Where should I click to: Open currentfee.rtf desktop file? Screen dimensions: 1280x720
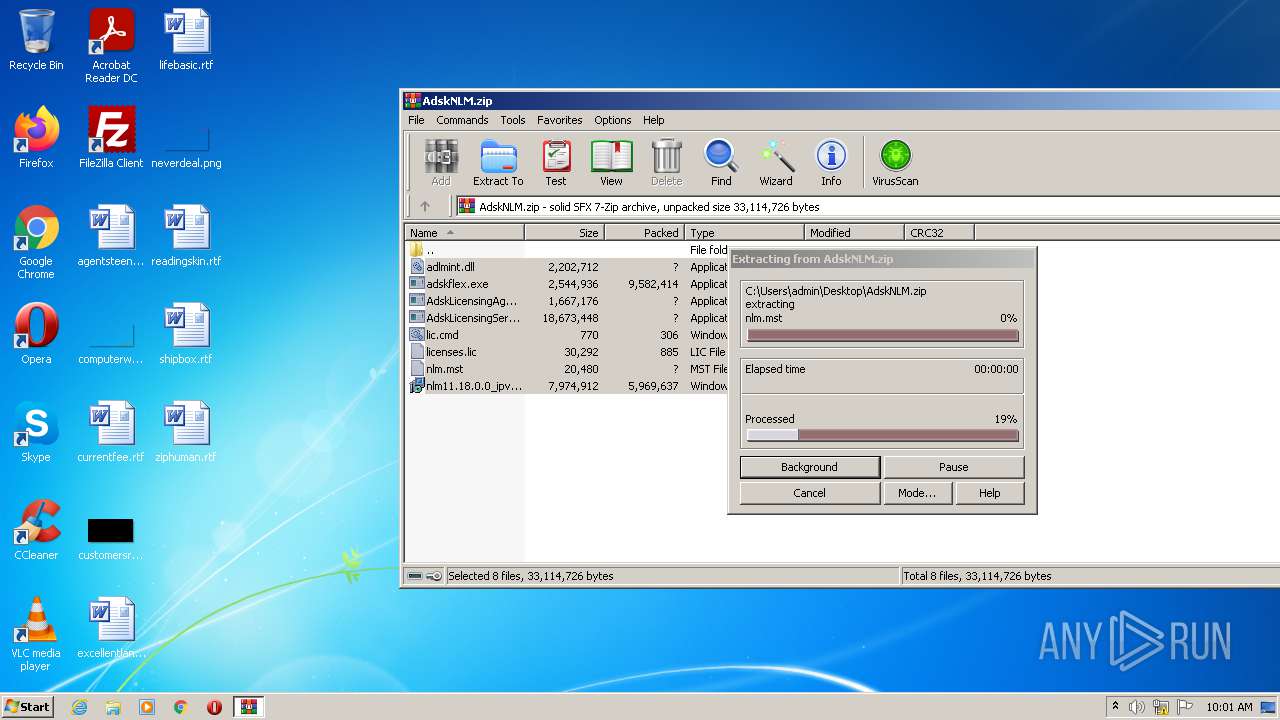point(111,432)
